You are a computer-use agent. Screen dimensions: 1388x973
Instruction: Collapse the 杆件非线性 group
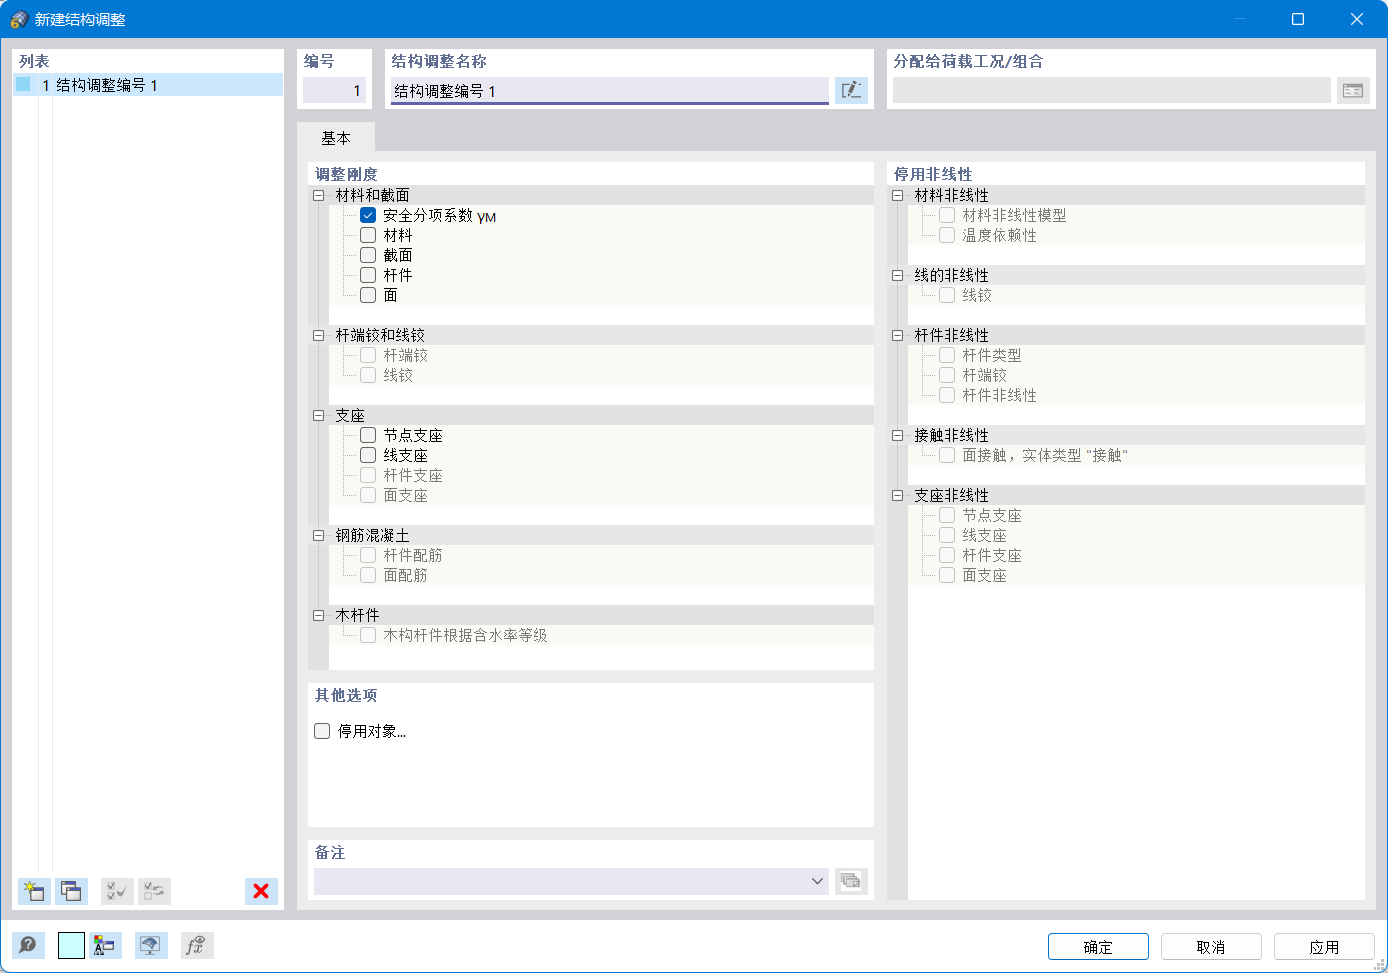click(898, 335)
